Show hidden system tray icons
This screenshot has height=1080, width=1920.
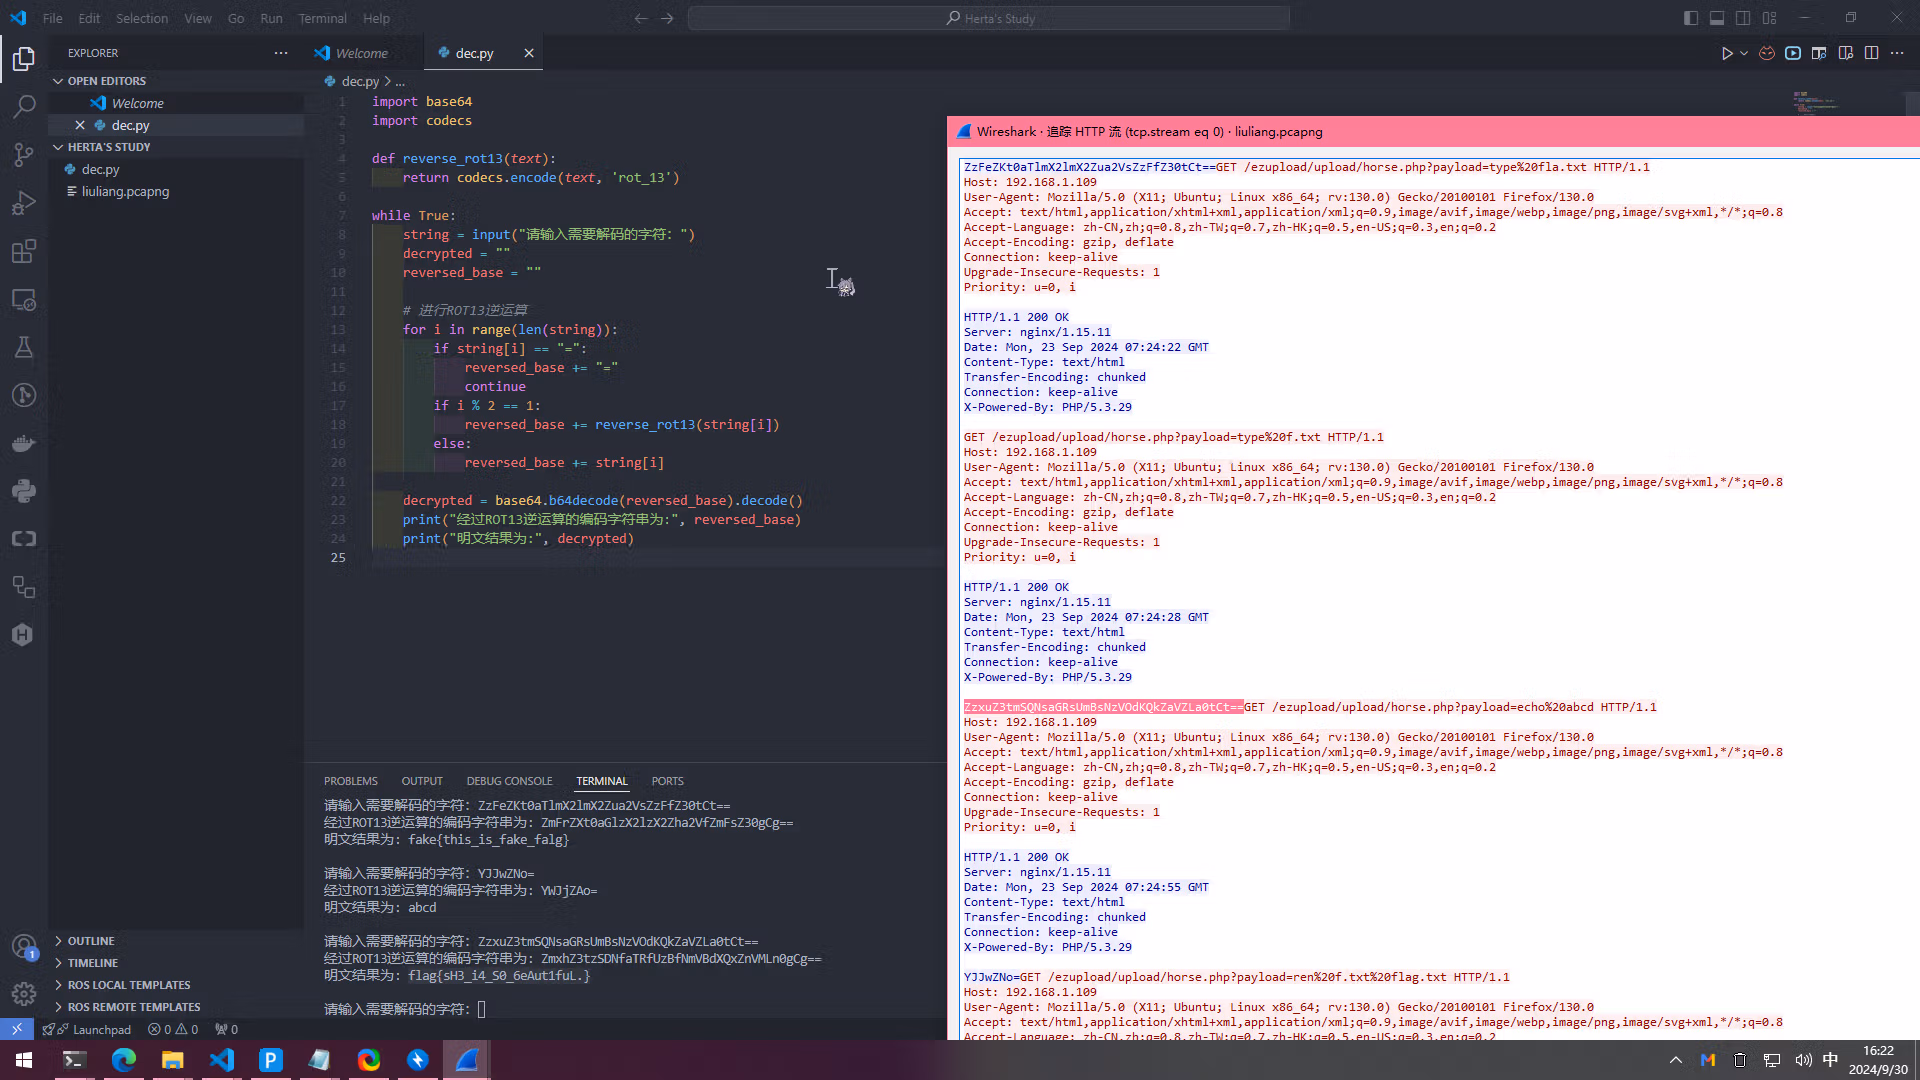[1676, 1060]
